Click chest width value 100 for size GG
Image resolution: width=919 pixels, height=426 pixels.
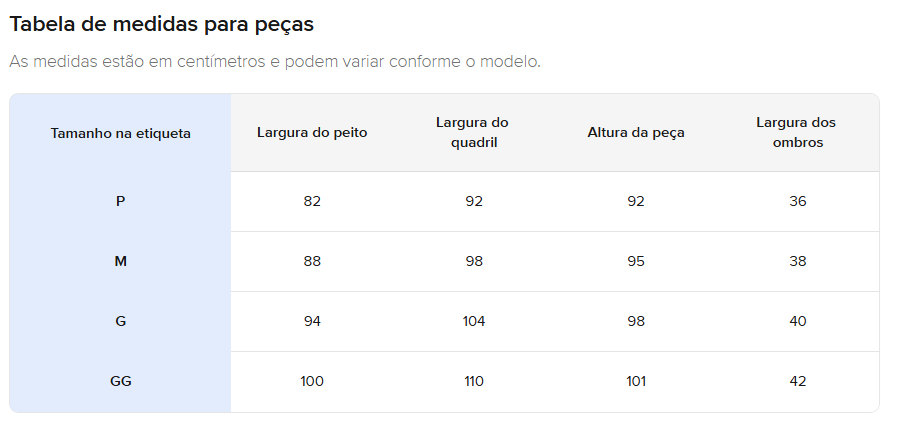tap(312, 381)
